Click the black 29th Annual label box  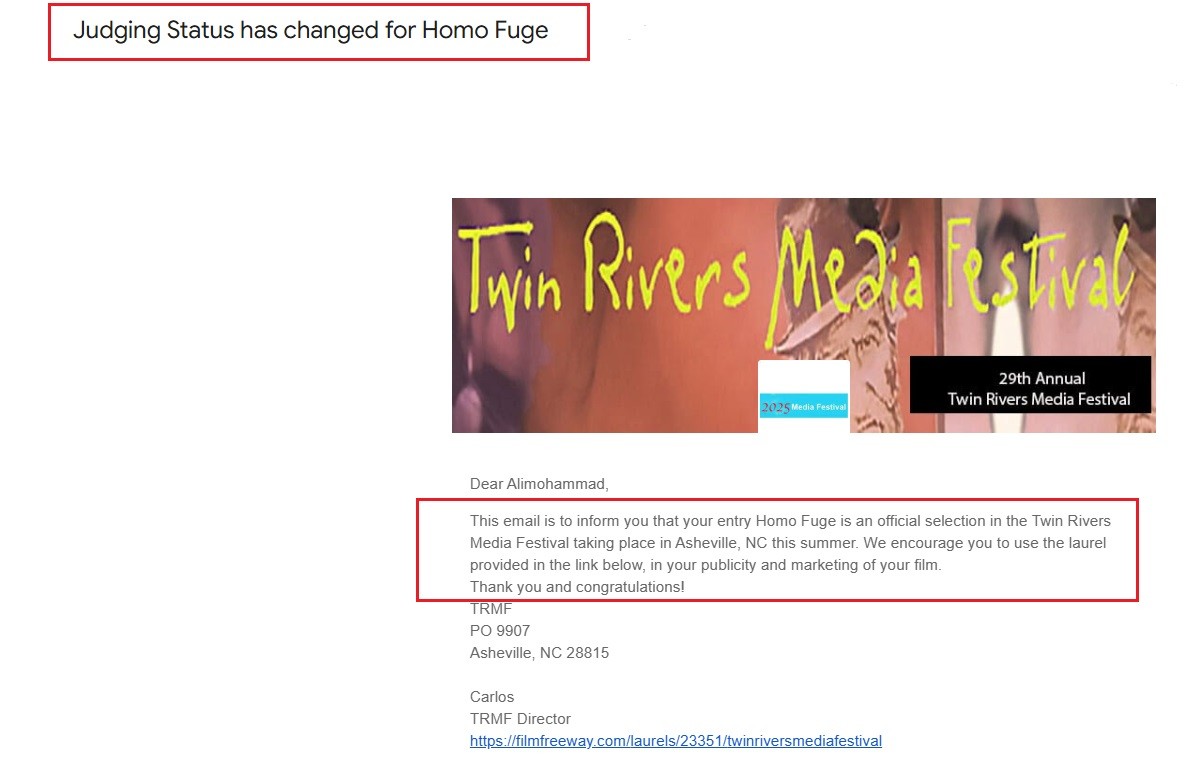(x=1030, y=384)
